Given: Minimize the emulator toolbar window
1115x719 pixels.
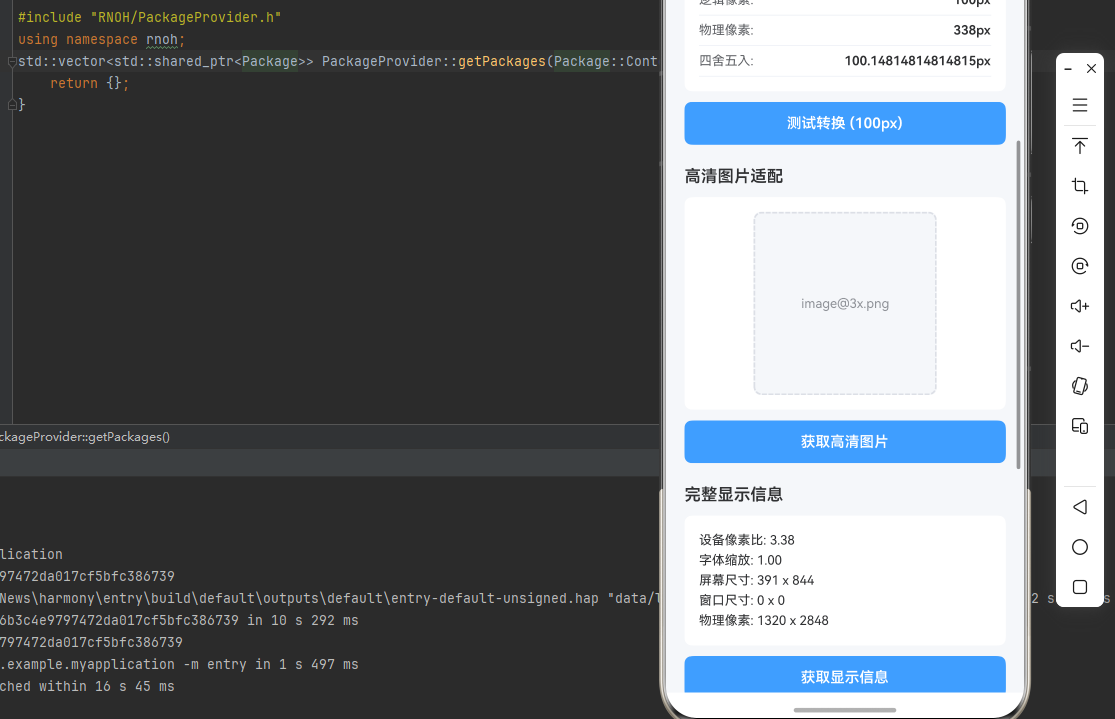Looking at the screenshot, I should (x=1068, y=69).
